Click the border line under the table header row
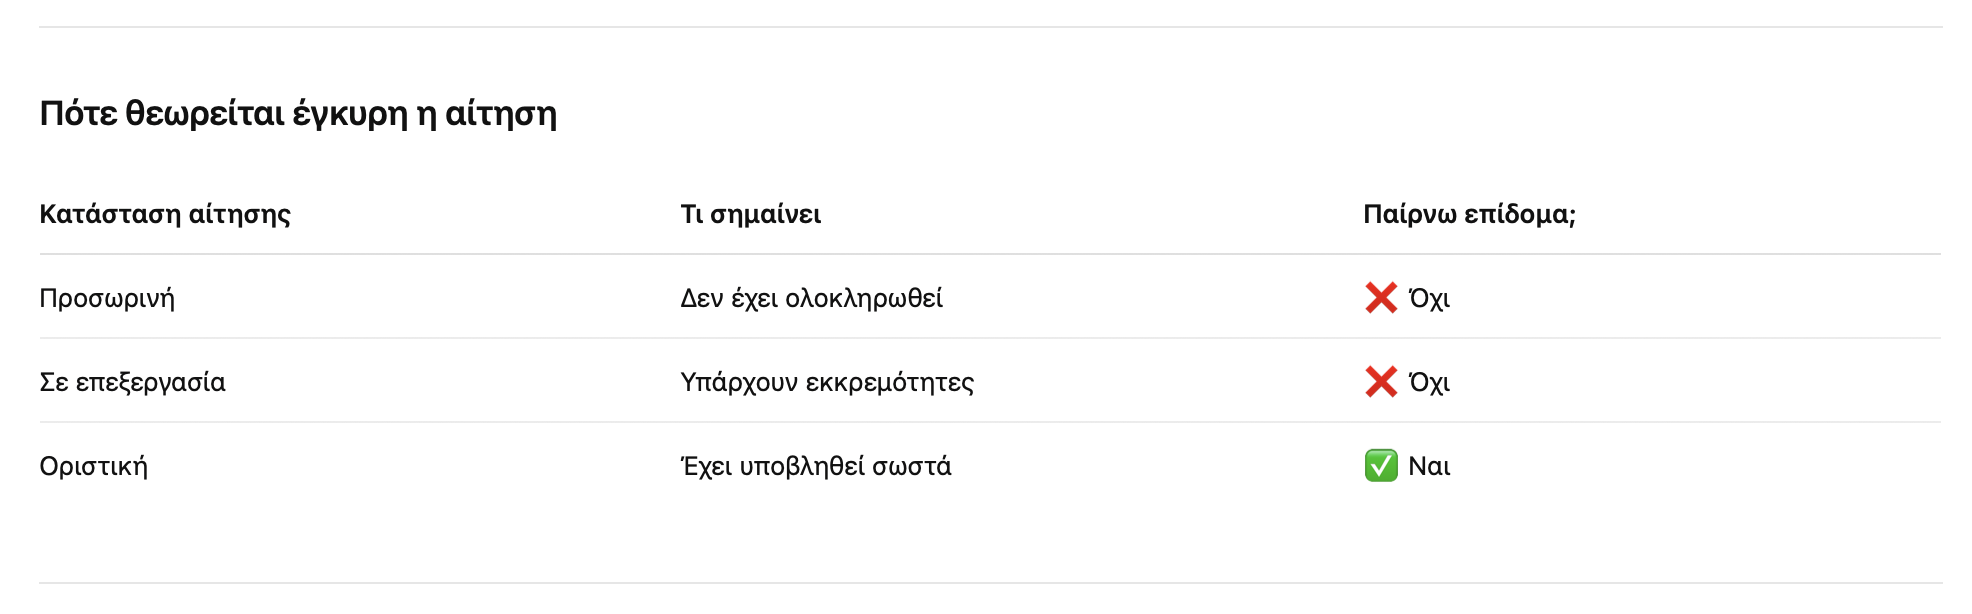1972x614 pixels. tap(990, 254)
